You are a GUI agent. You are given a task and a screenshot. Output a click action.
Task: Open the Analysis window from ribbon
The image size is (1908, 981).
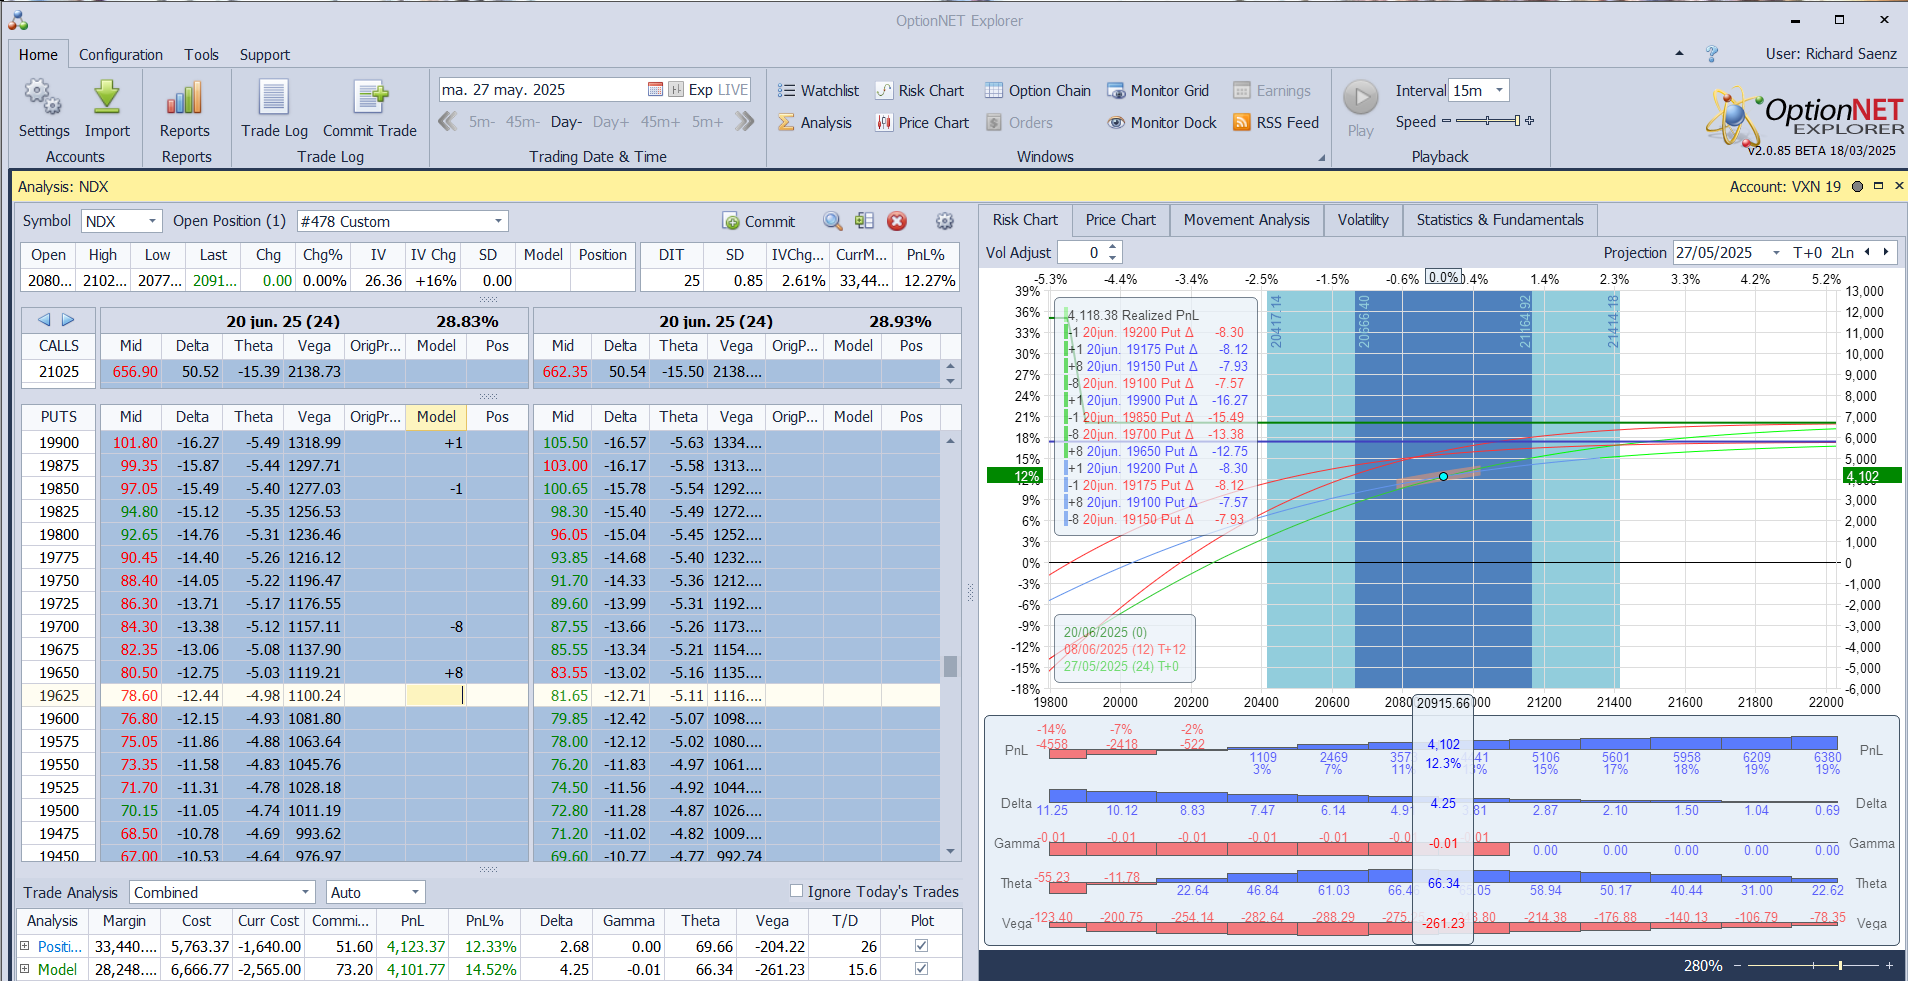pyautogui.click(x=815, y=122)
